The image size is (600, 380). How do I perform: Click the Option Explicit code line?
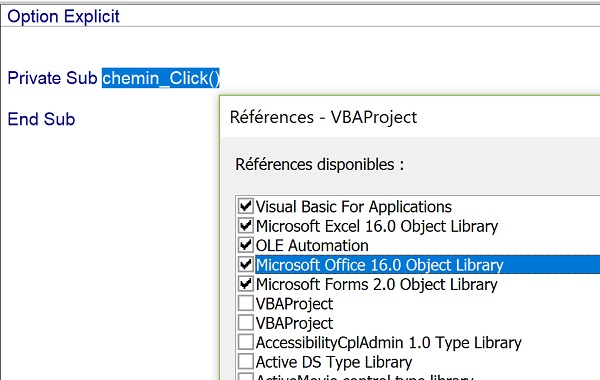click(64, 16)
